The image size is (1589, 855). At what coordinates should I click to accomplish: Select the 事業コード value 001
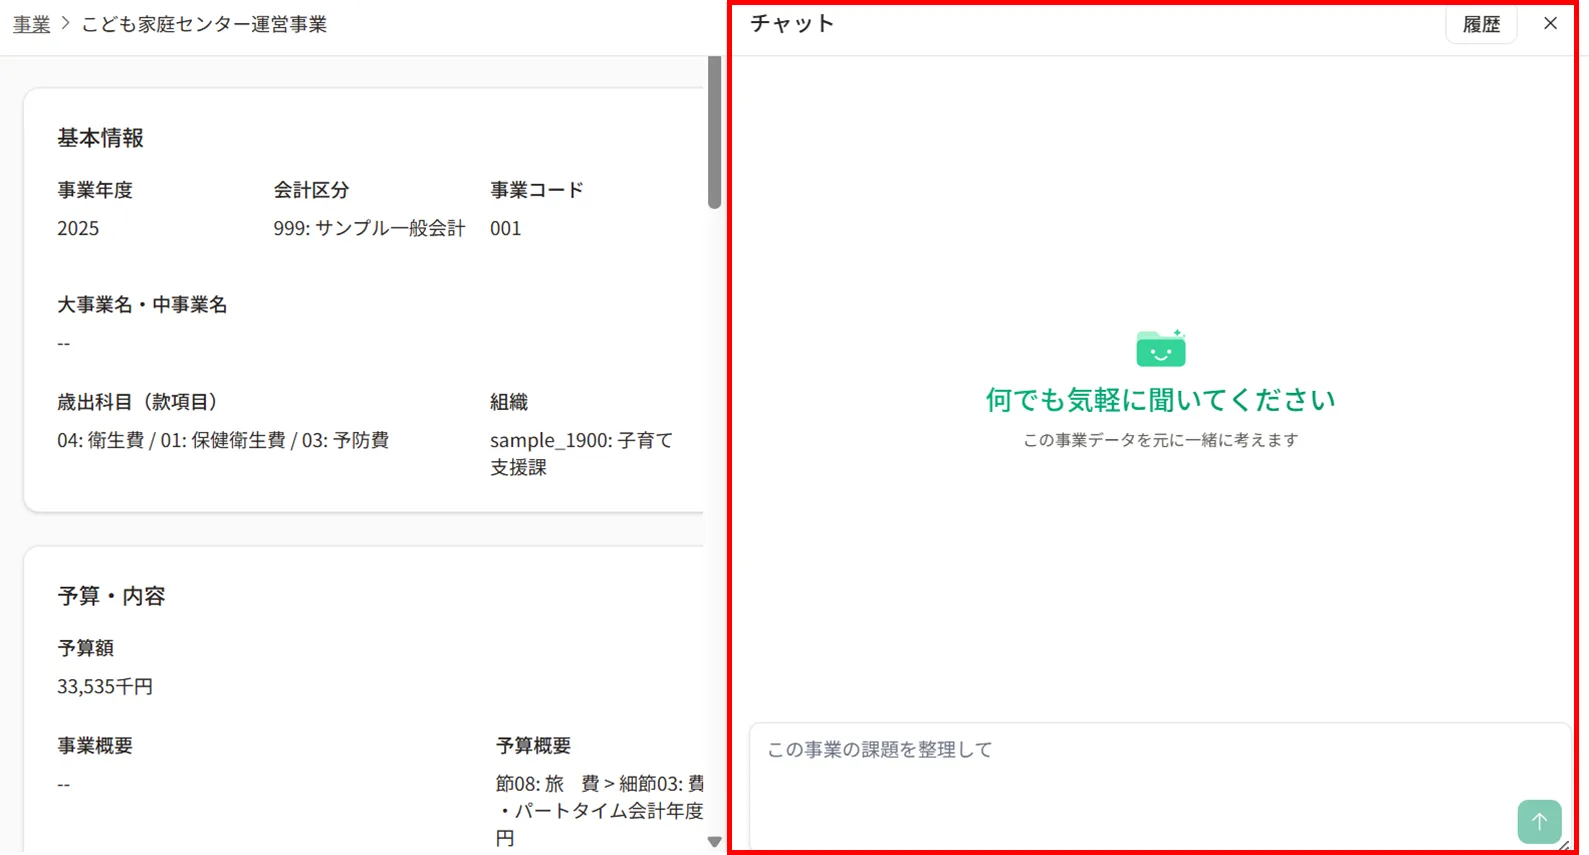tap(505, 228)
